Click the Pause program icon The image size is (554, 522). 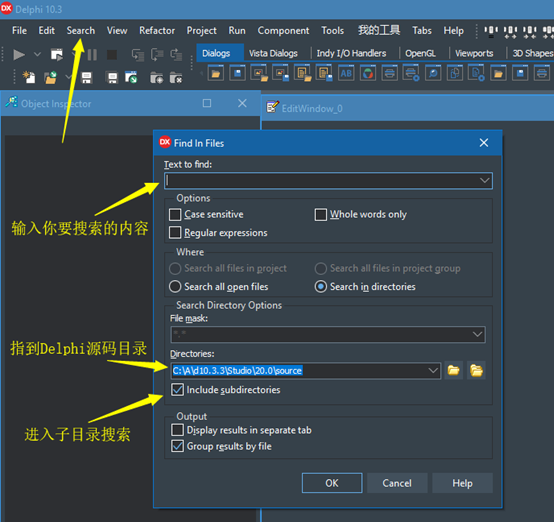tap(92, 55)
